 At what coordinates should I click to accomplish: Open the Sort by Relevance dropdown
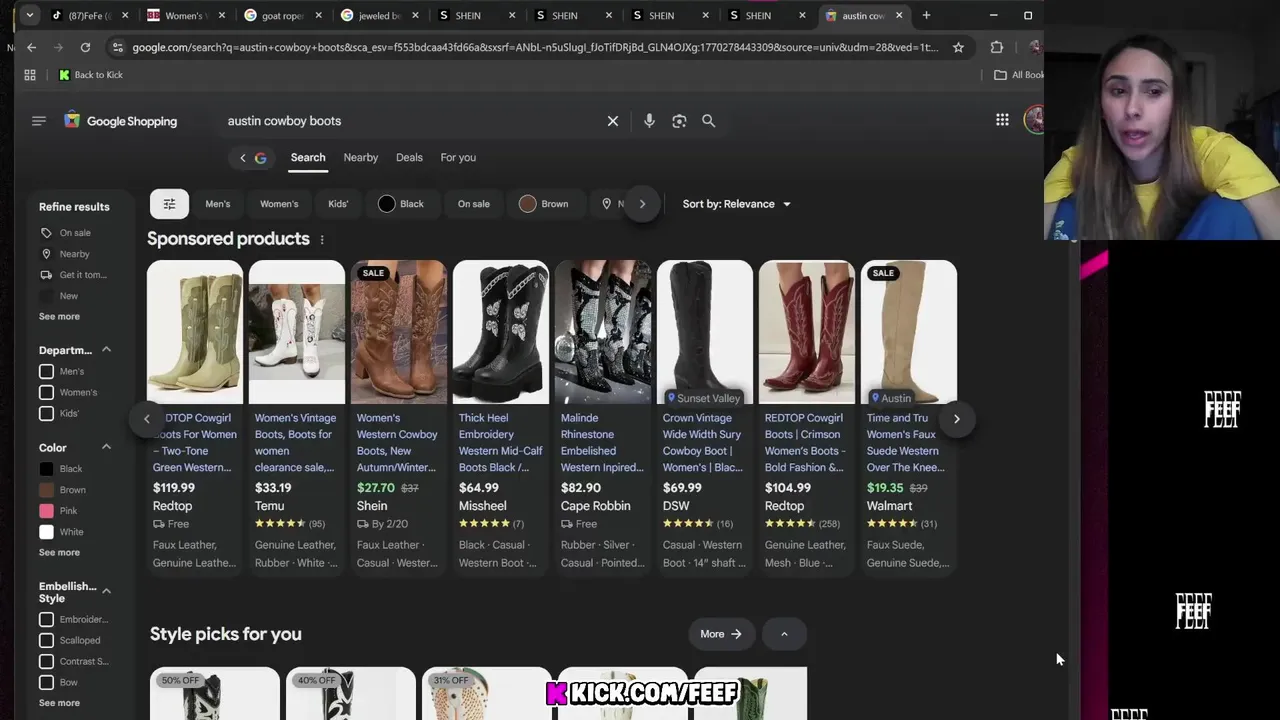(x=736, y=204)
